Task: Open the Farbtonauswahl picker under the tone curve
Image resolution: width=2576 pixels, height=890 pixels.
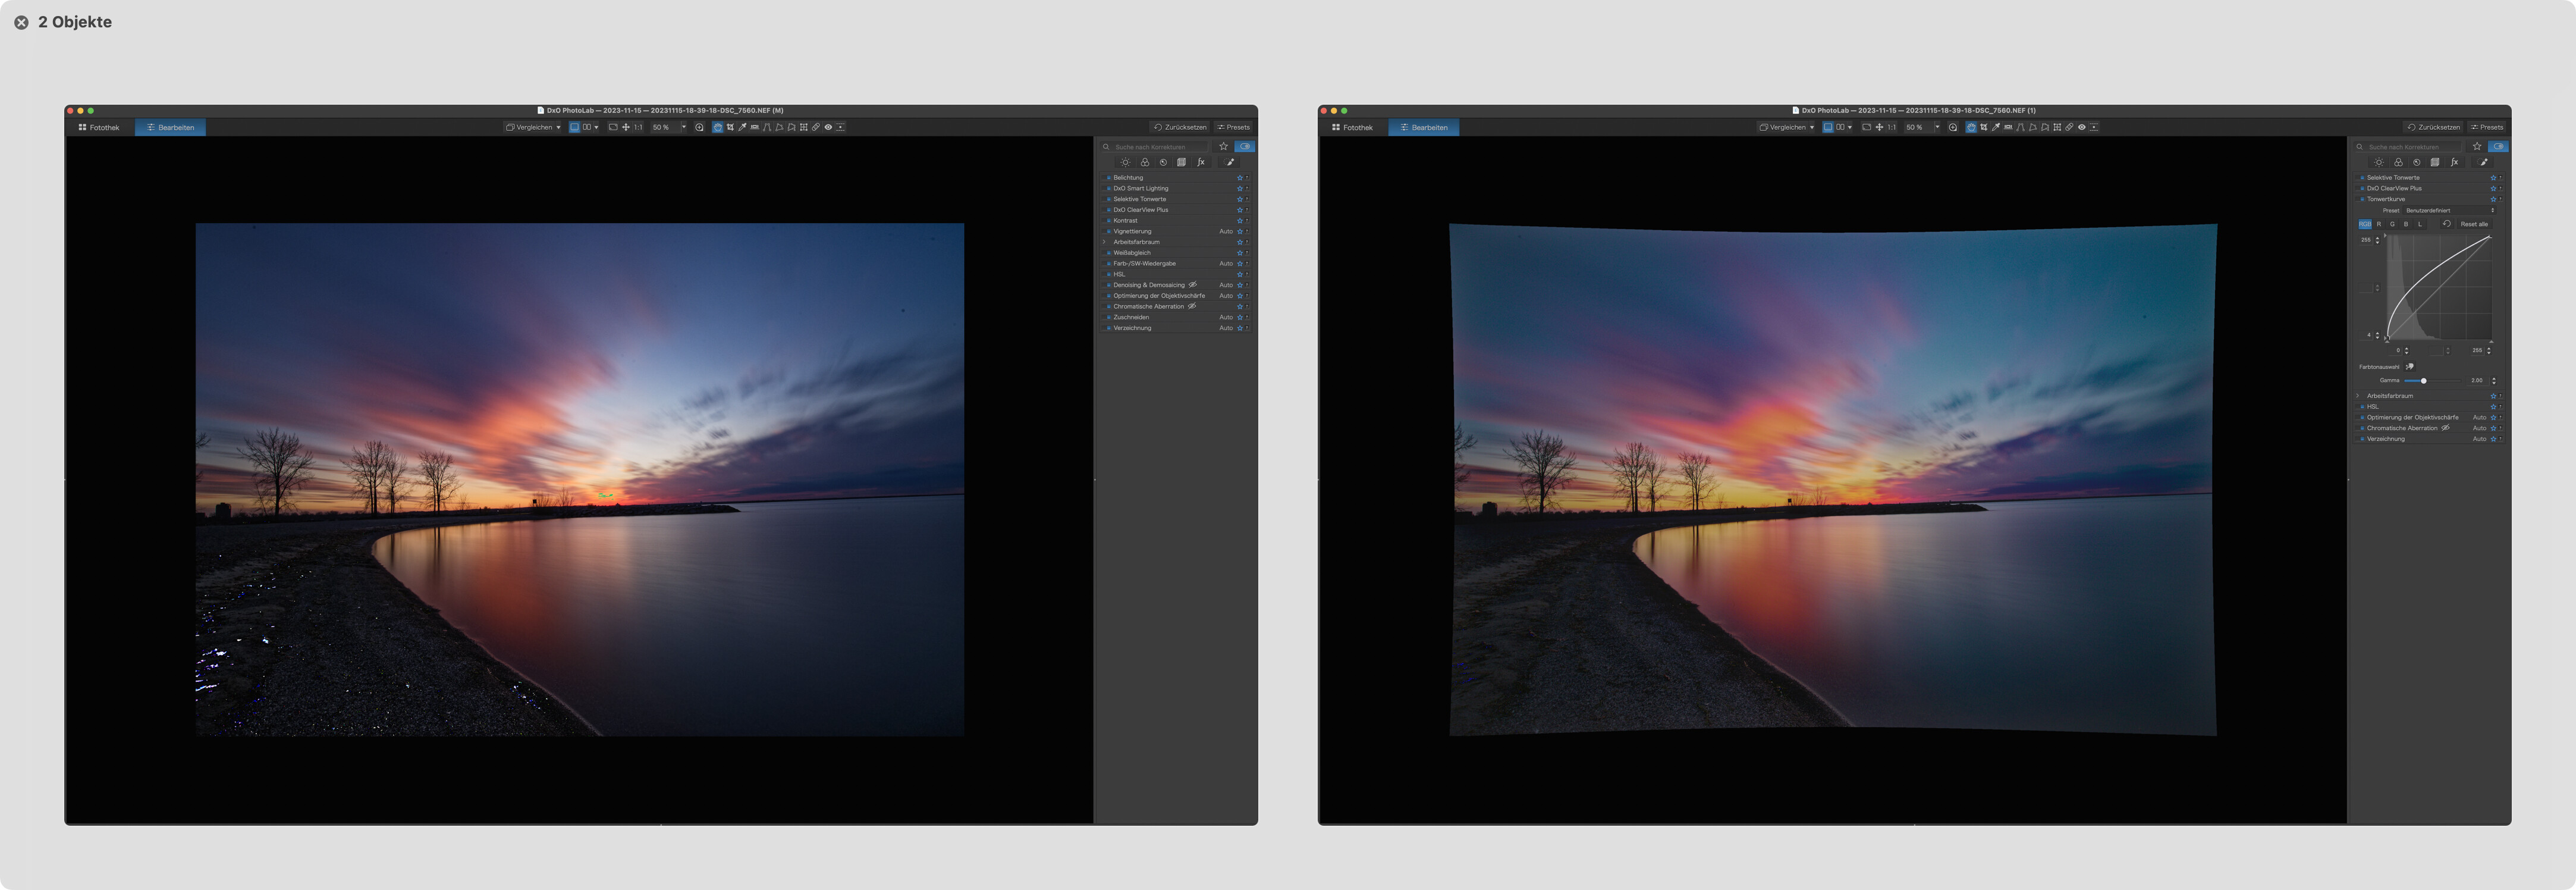Action: 2409,367
